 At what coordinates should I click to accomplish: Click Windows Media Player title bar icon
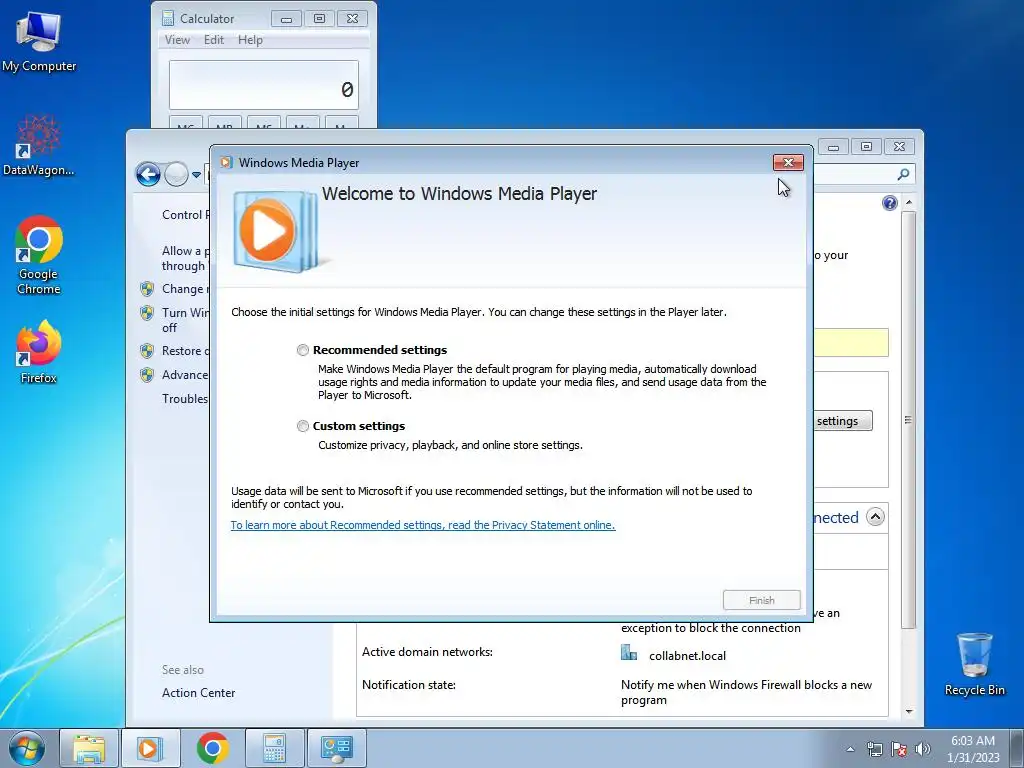226,163
